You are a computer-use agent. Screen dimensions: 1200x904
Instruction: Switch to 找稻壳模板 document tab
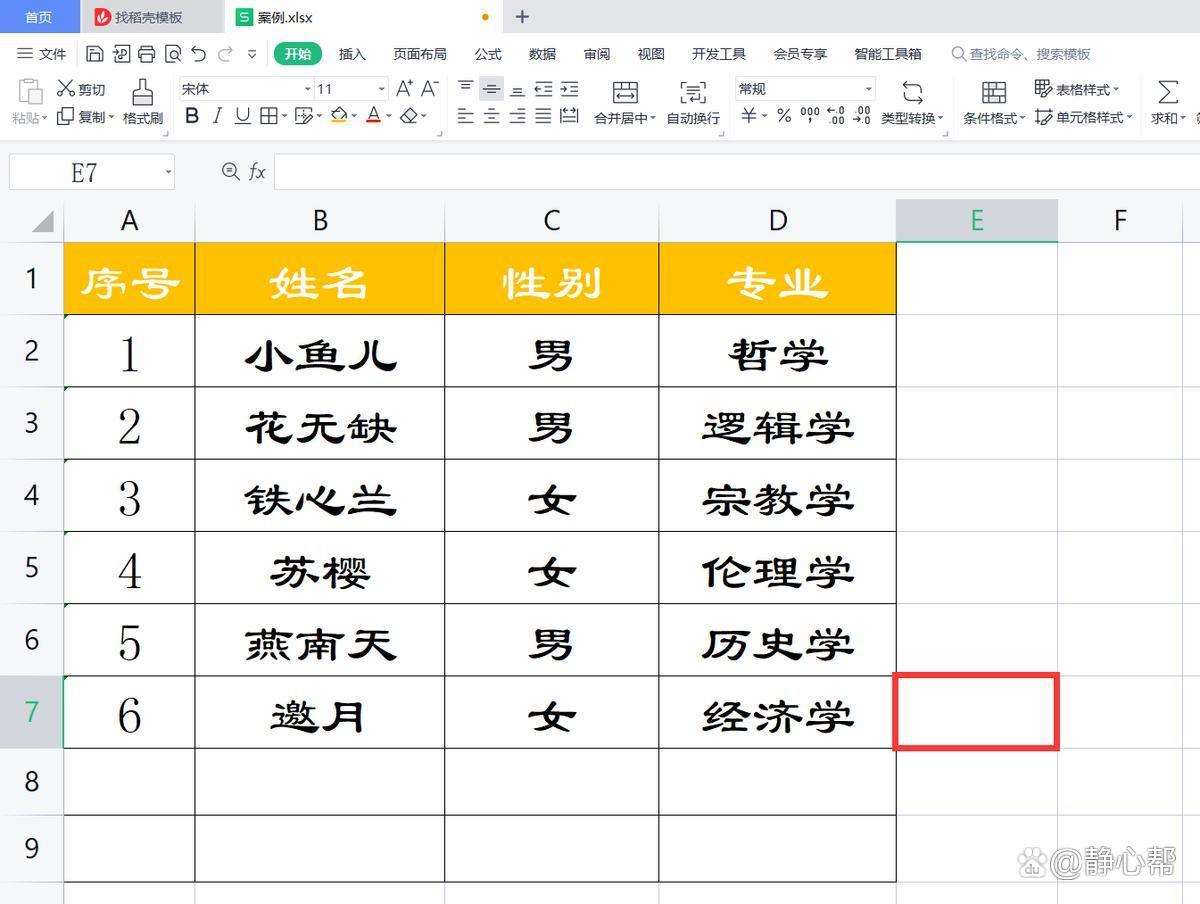(150, 17)
